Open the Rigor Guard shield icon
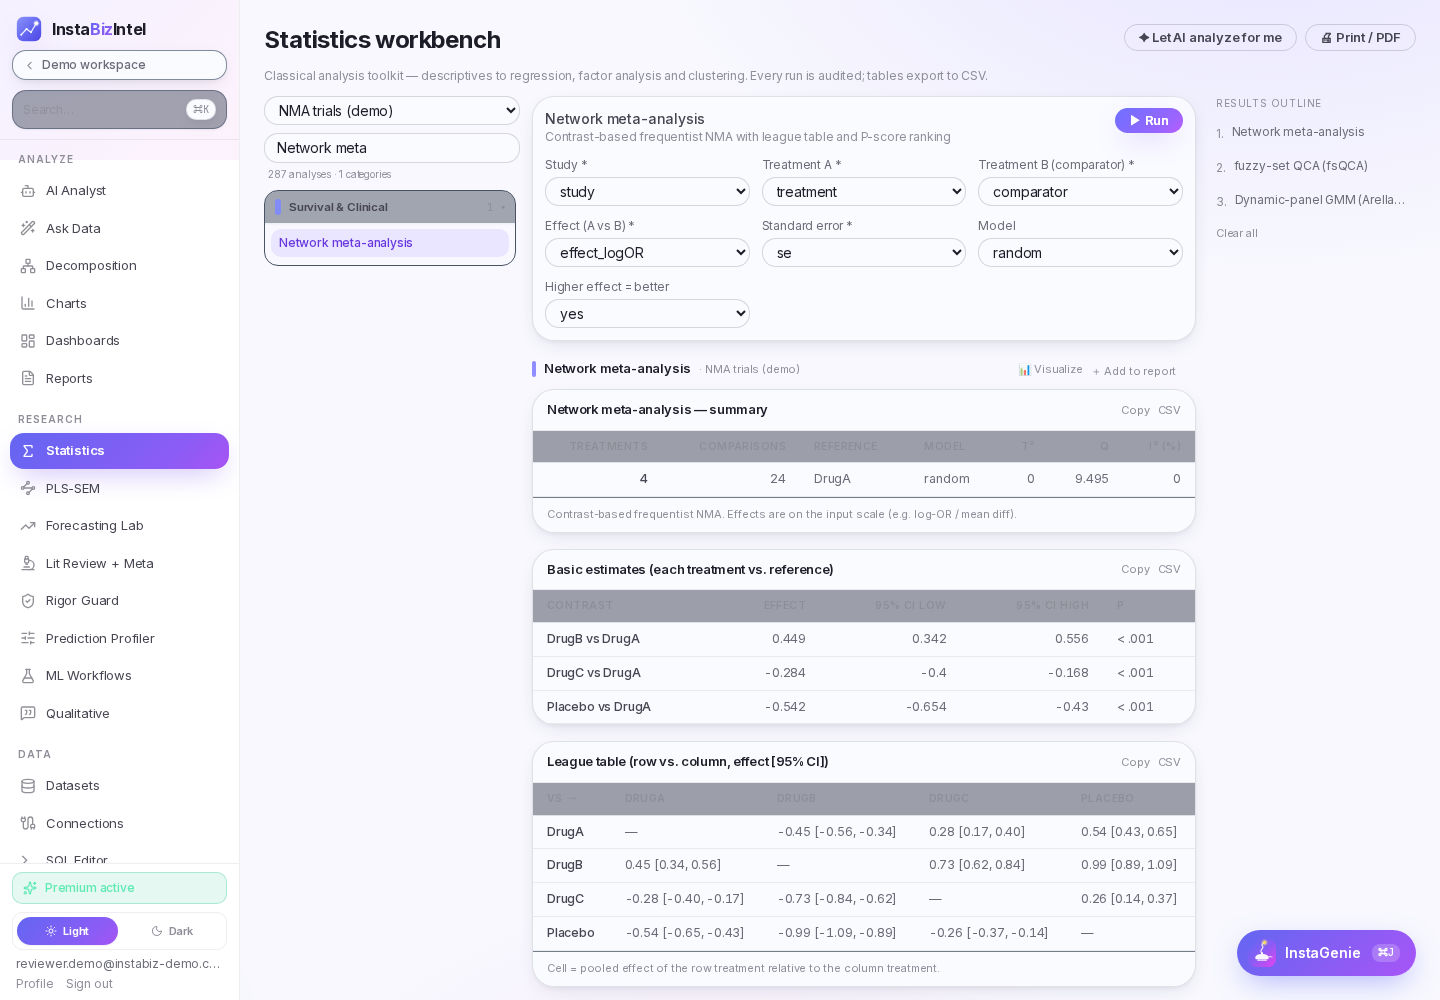Image resolution: width=1440 pixels, height=1000 pixels. tap(28, 601)
